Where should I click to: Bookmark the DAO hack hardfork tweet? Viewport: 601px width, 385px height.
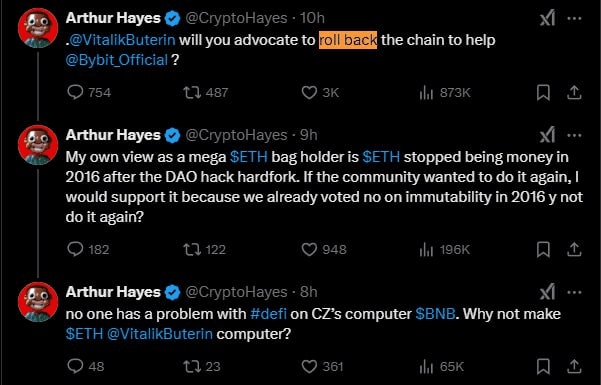tap(543, 250)
